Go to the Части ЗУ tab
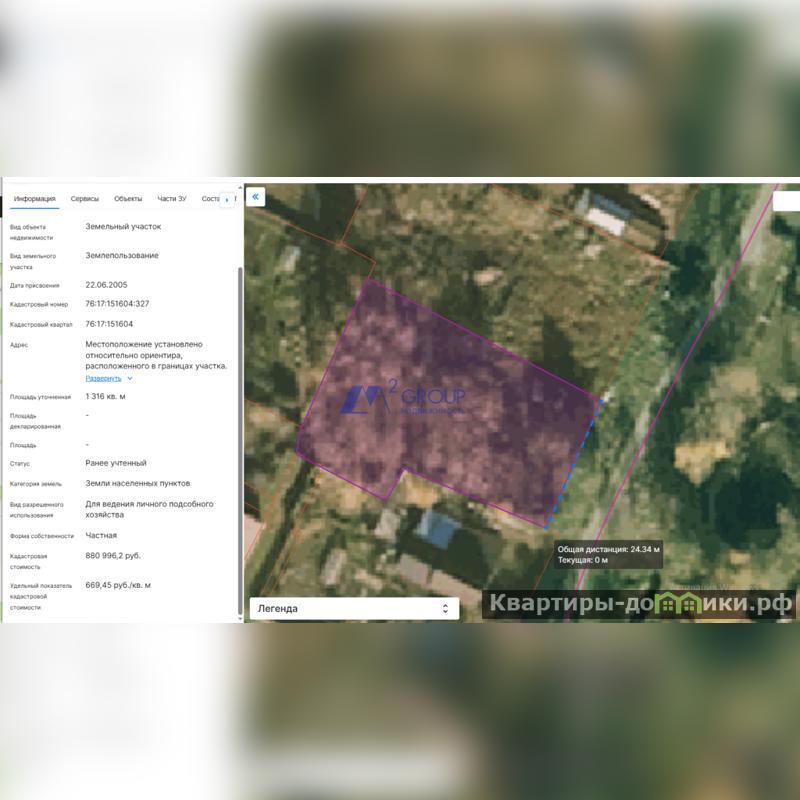The image size is (800, 800). 172,199
